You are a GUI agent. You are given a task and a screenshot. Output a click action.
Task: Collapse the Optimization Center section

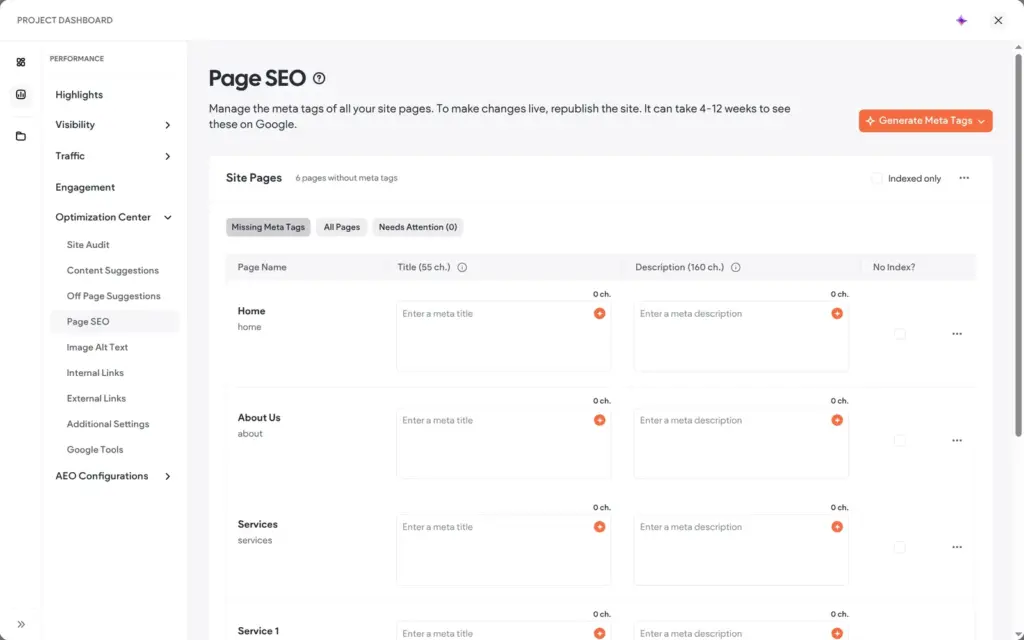point(167,217)
